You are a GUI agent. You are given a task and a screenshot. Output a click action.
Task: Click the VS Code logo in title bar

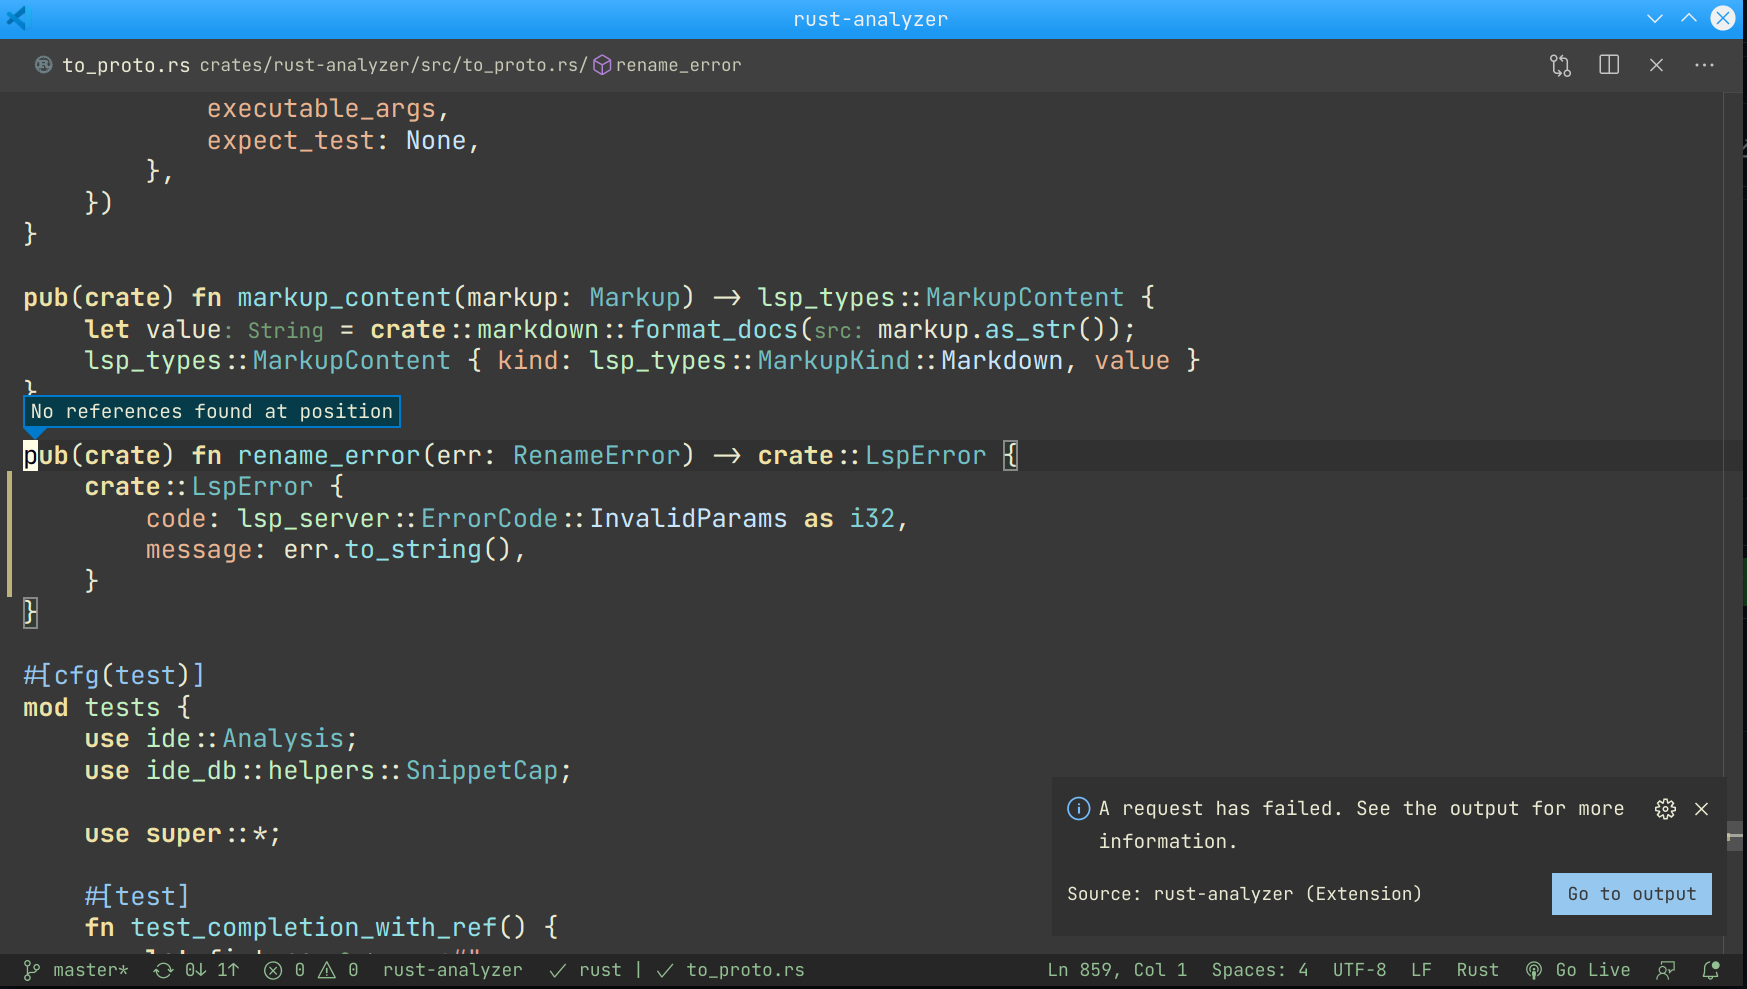click(x=17, y=18)
